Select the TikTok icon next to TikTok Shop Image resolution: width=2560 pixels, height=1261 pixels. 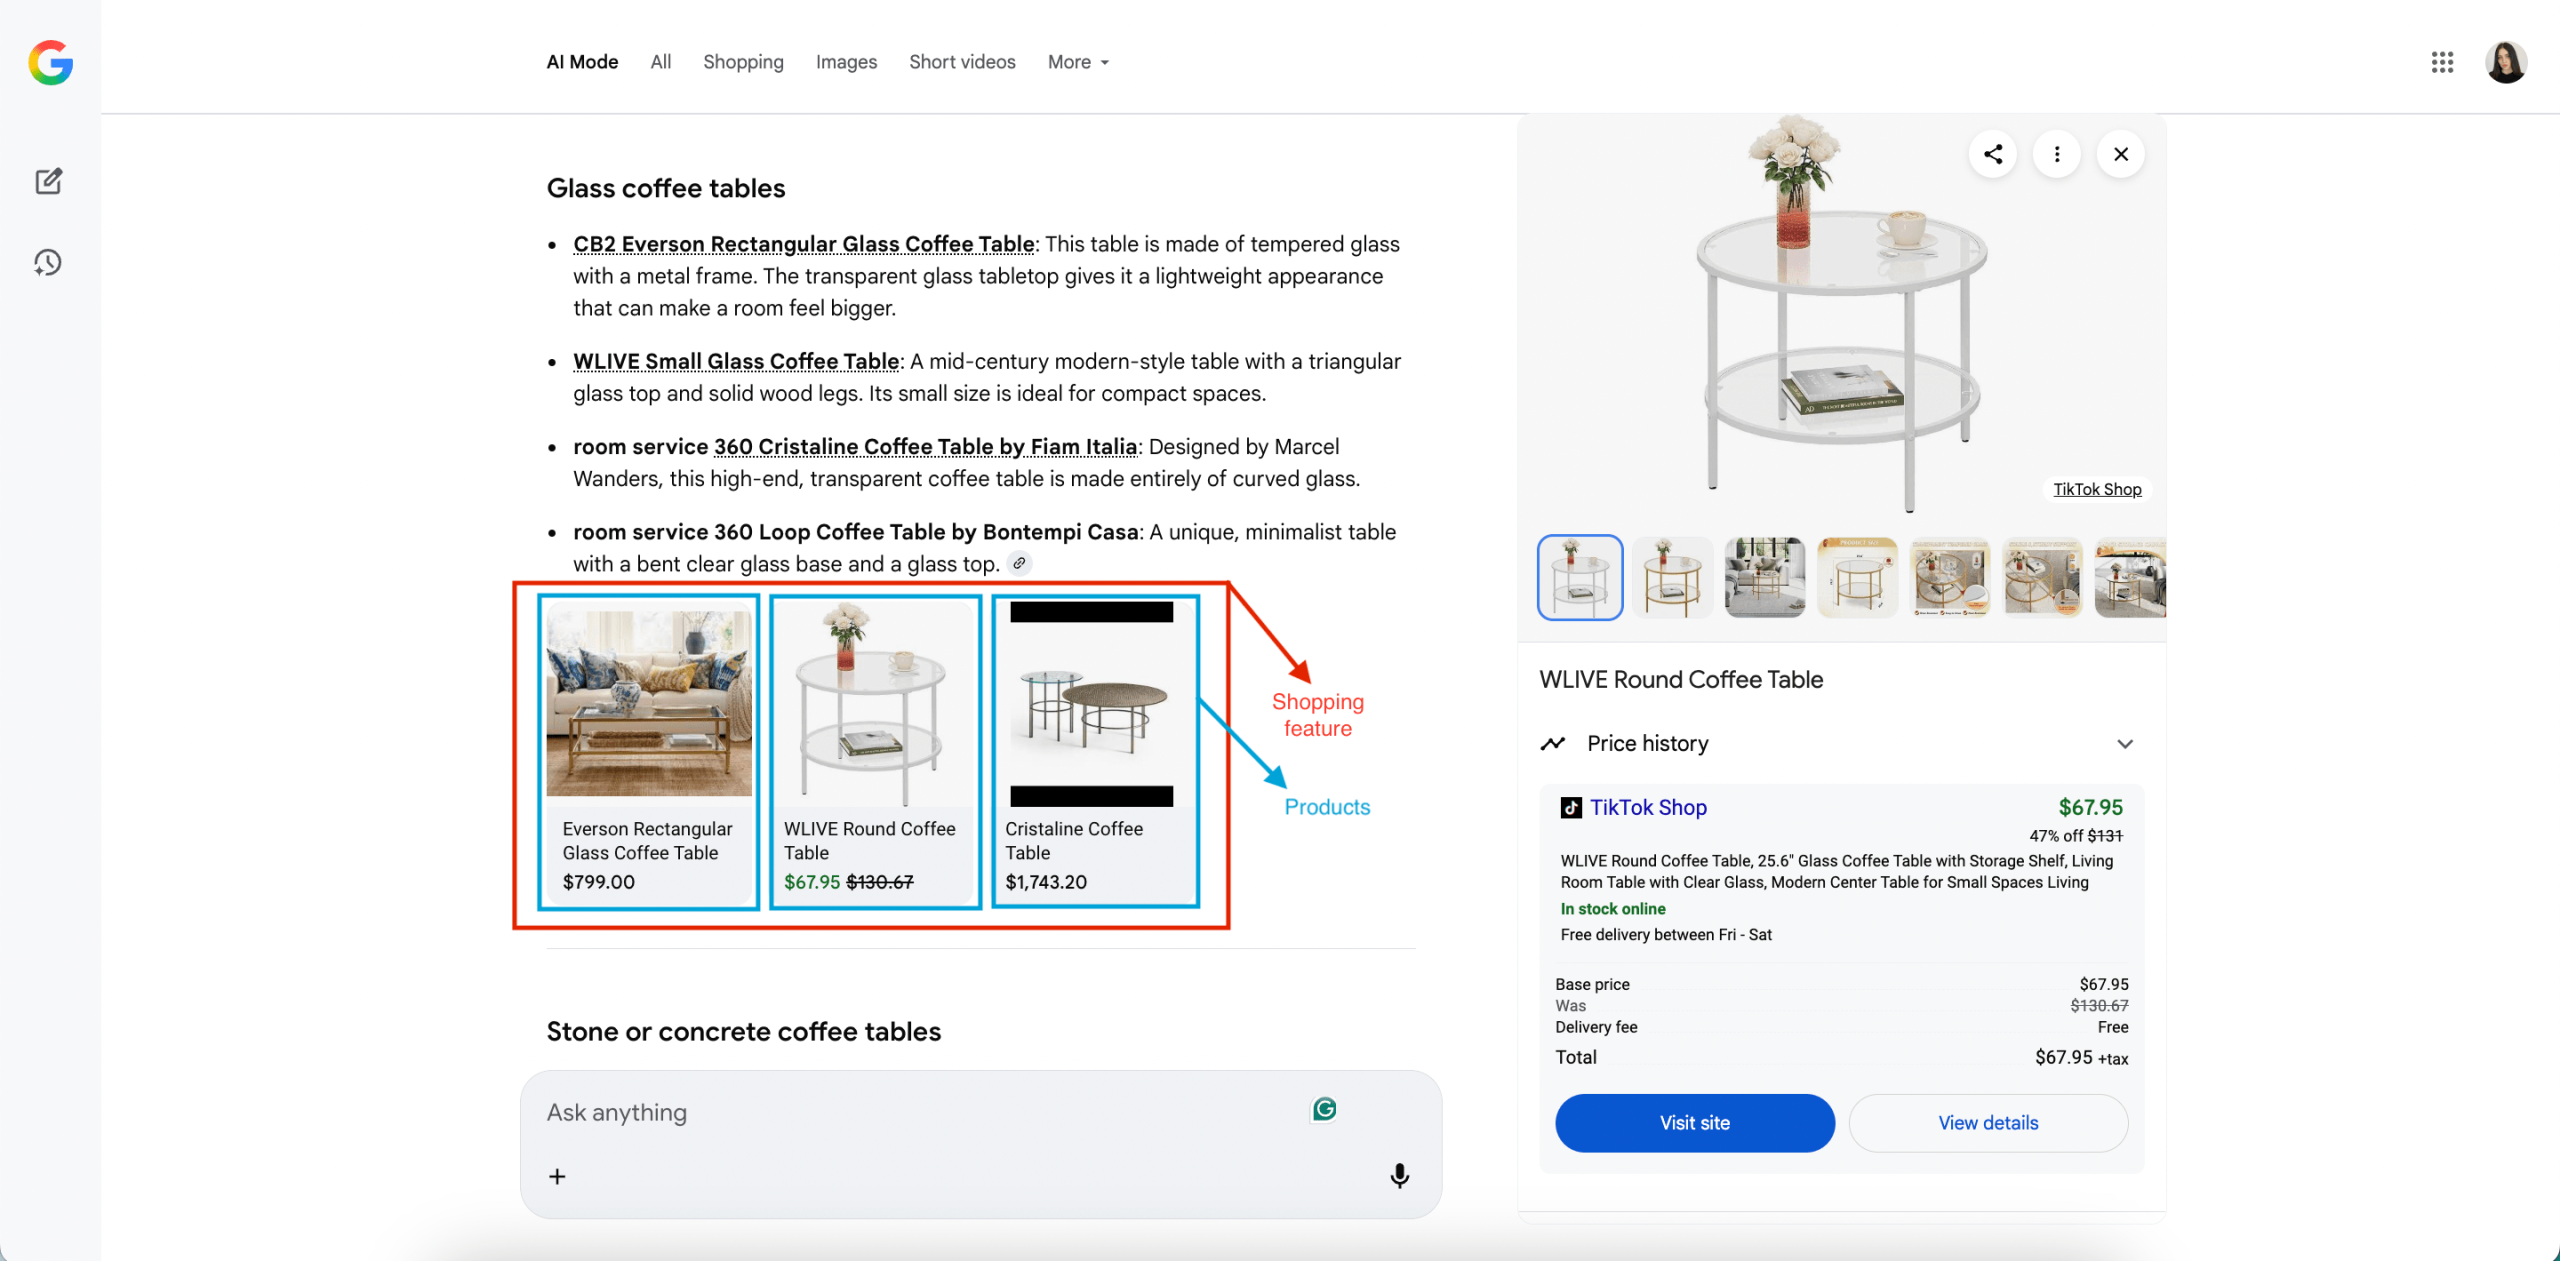coord(1569,807)
